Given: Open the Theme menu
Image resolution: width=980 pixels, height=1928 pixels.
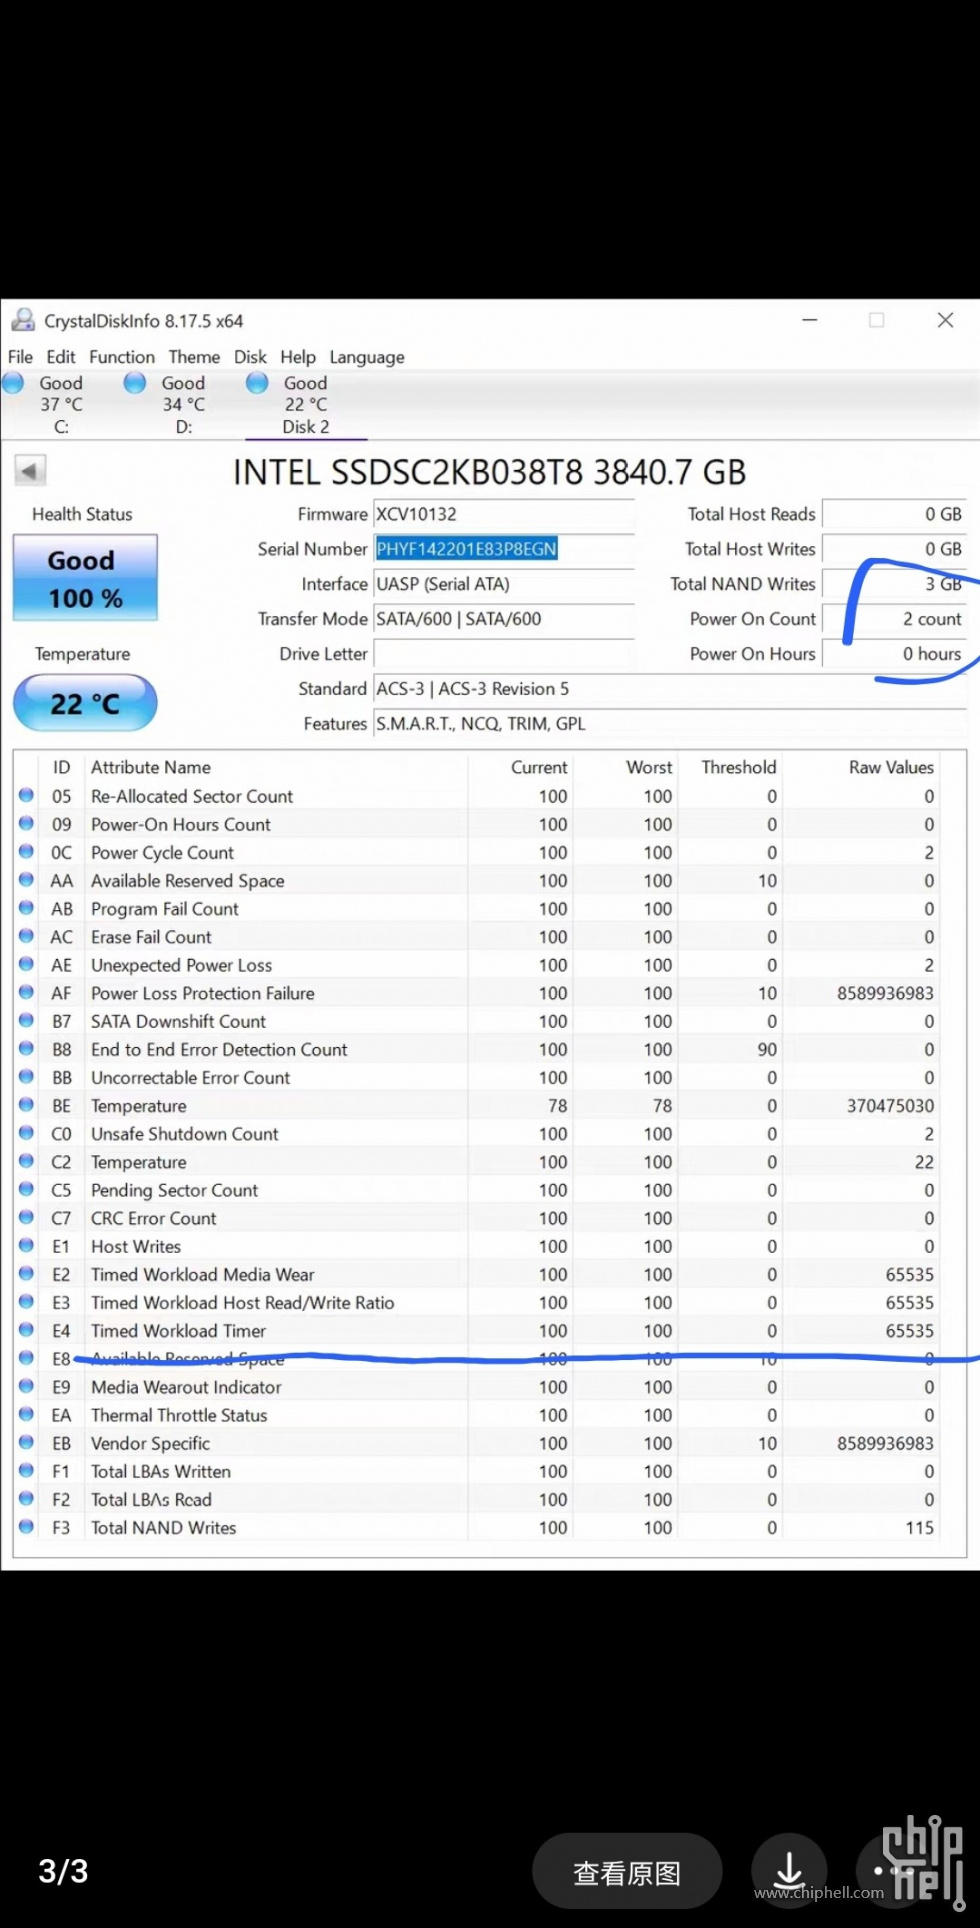Looking at the screenshot, I should point(194,357).
